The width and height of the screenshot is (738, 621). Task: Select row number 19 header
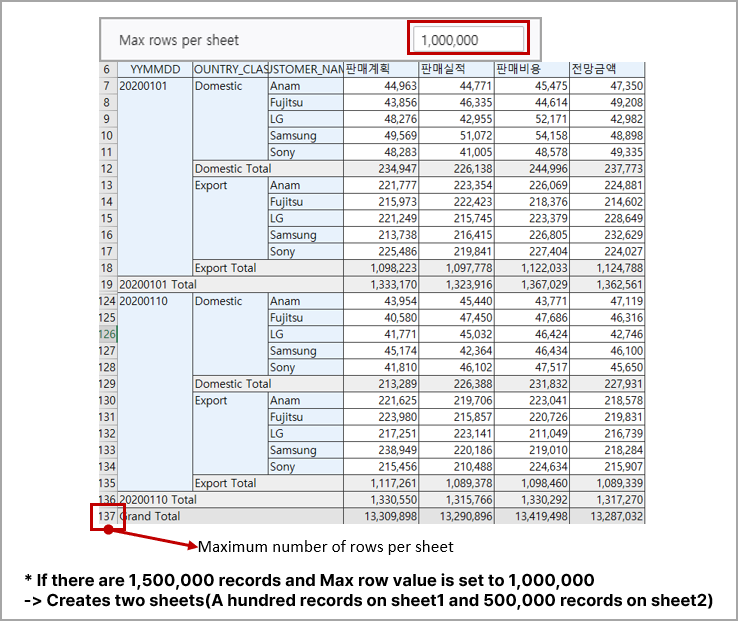pyautogui.click(x=107, y=284)
